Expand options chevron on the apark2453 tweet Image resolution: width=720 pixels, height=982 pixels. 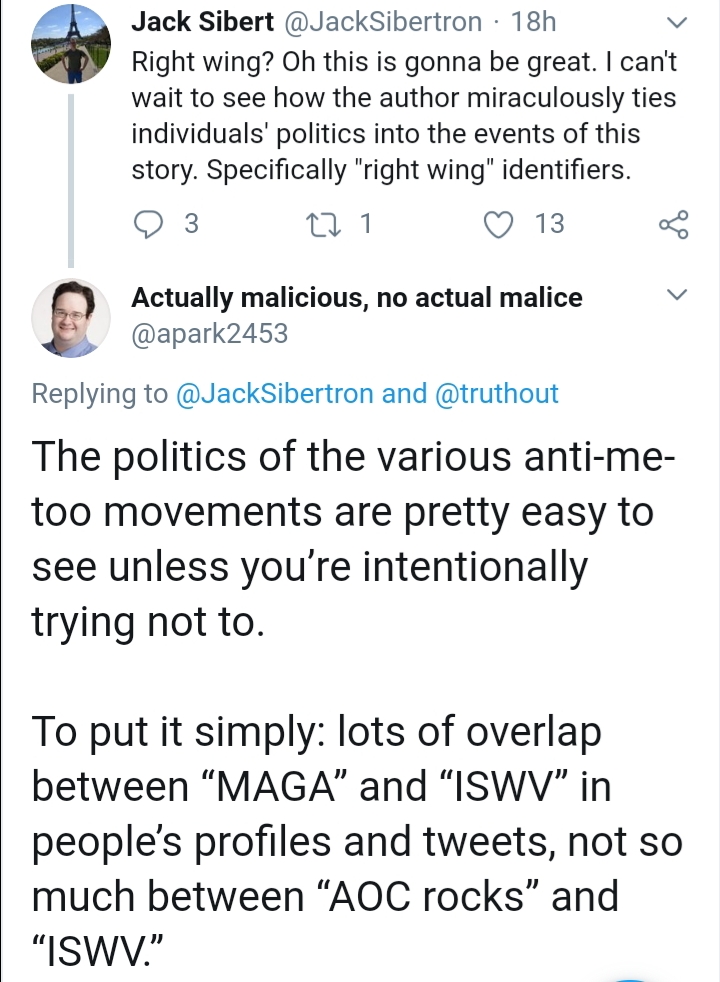click(676, 294)
